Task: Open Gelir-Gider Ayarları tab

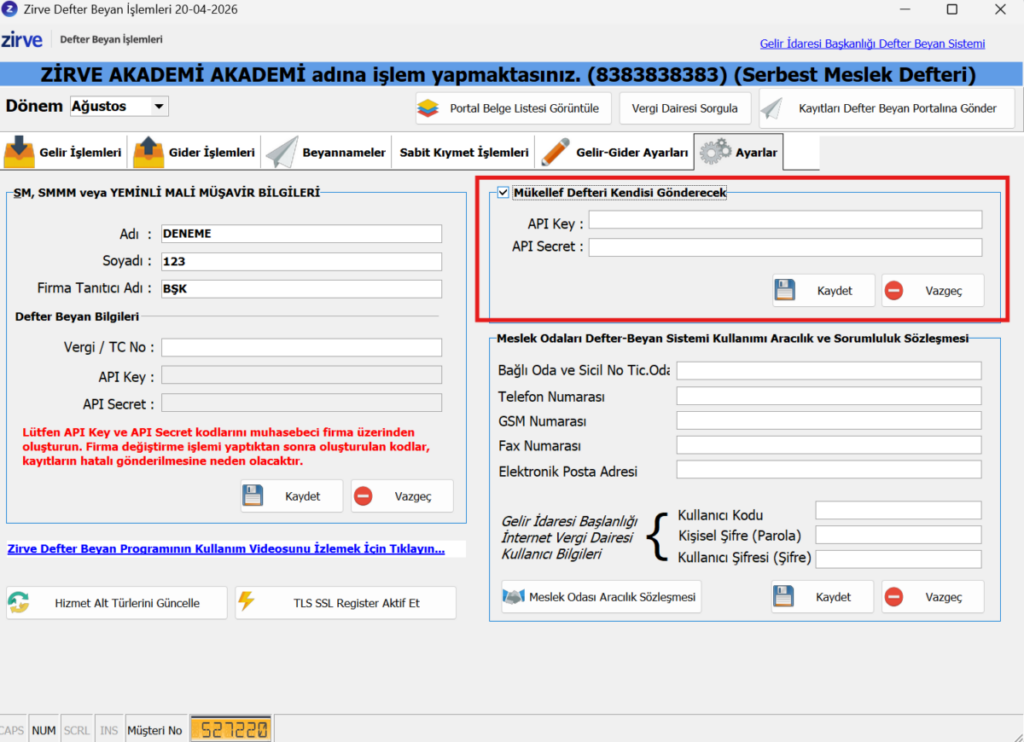Action: 615,152
